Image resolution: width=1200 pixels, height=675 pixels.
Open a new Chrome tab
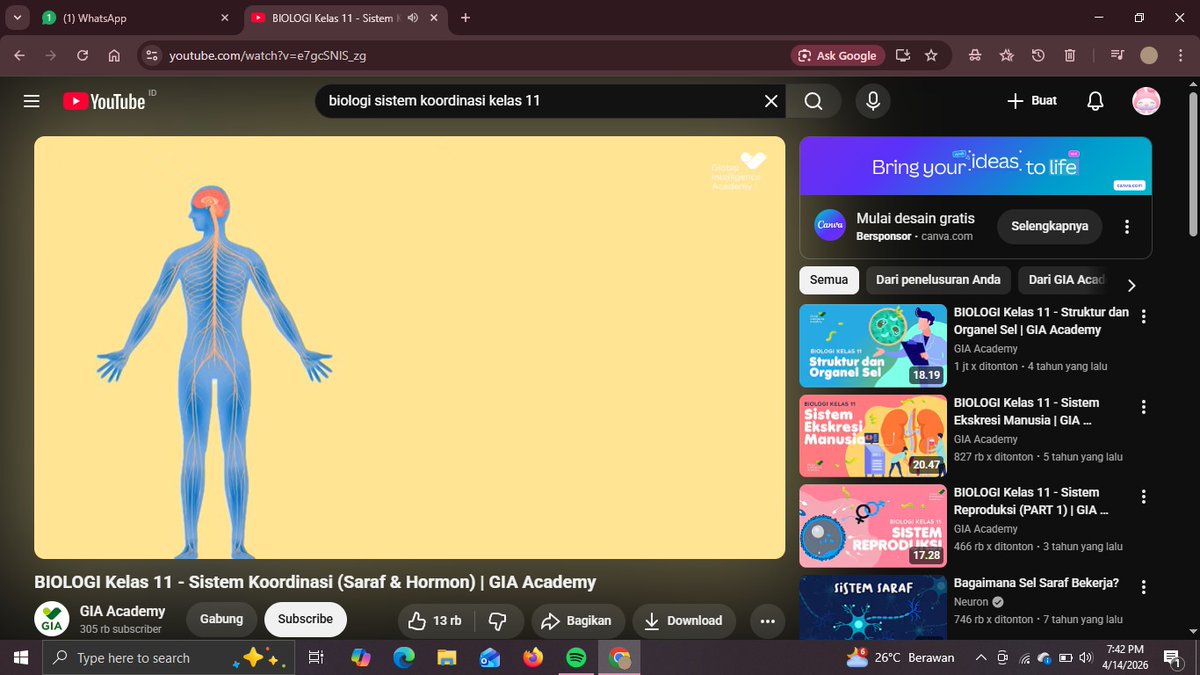pyautogui.click(x=465, y=18)
